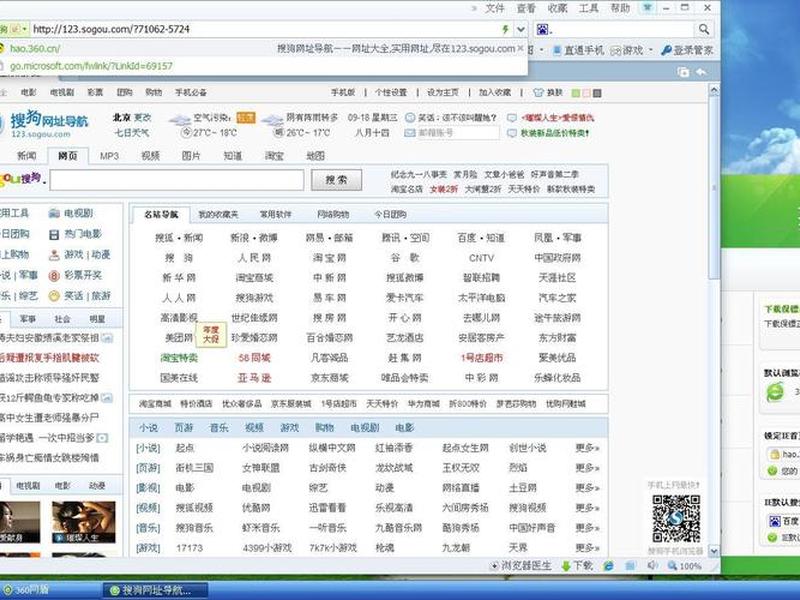Screen dimensions: 800x600
Task: Expand the address bar history dropdown
Action: [x=520, y=29]
